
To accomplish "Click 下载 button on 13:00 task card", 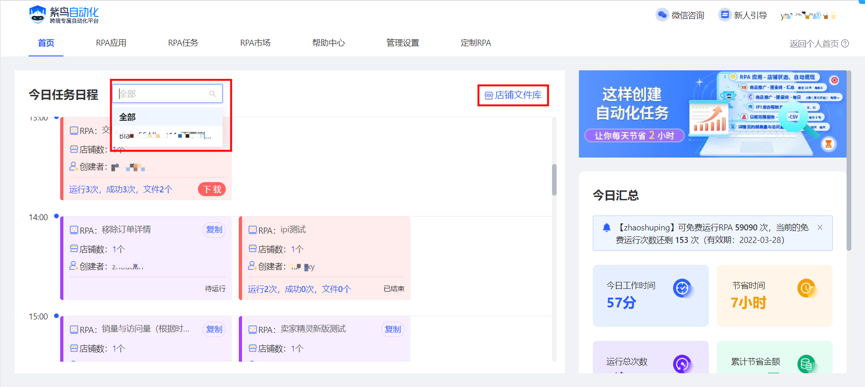I will pos(212,189).
